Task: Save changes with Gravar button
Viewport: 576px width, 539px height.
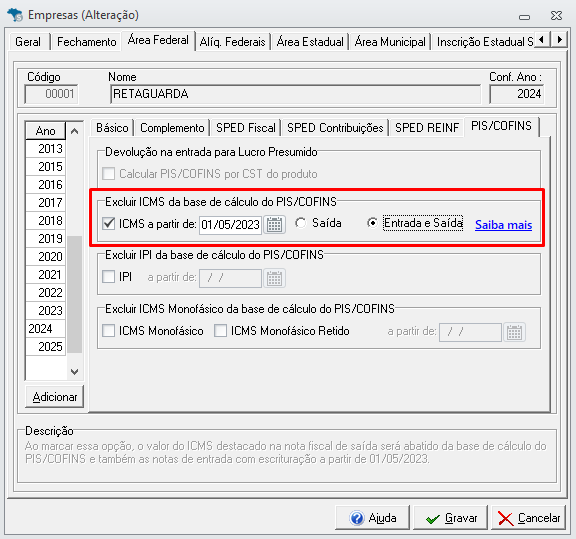Action: pyautogui.click(x=450, y=518)
